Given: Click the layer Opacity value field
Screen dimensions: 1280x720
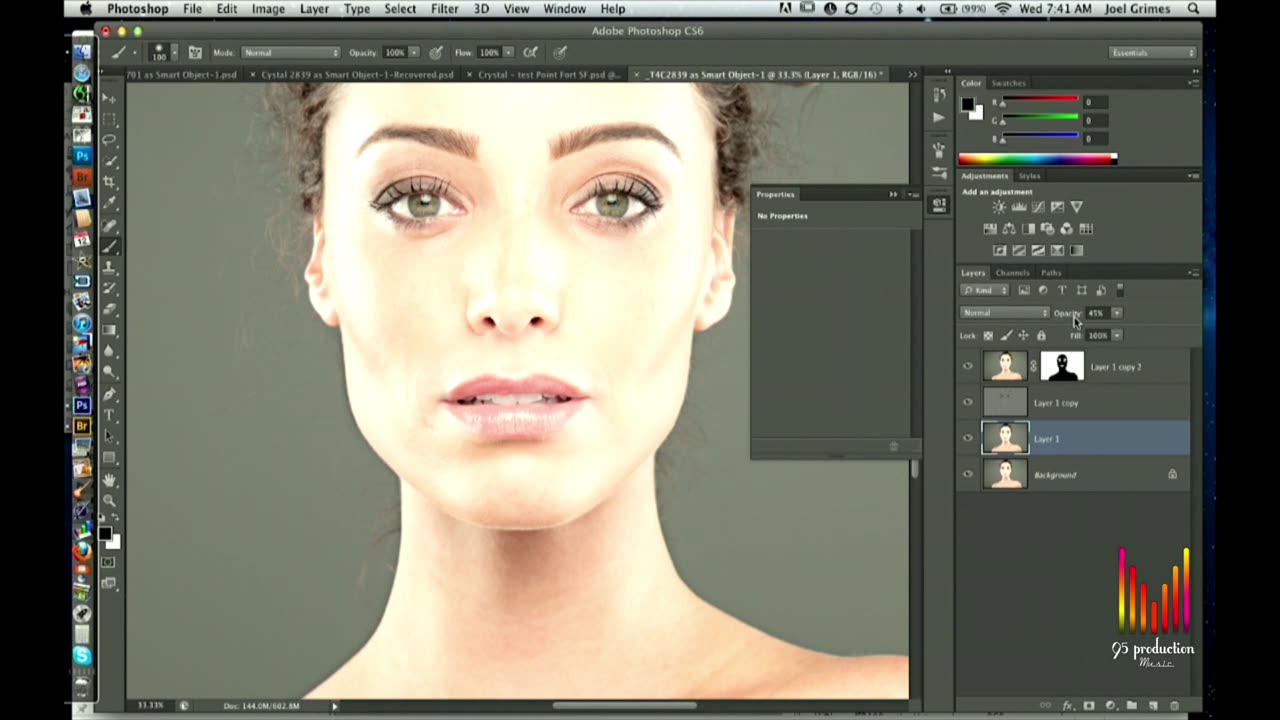Looking at the screenshot, I should pyautogui.click(x=1097, y=313).
